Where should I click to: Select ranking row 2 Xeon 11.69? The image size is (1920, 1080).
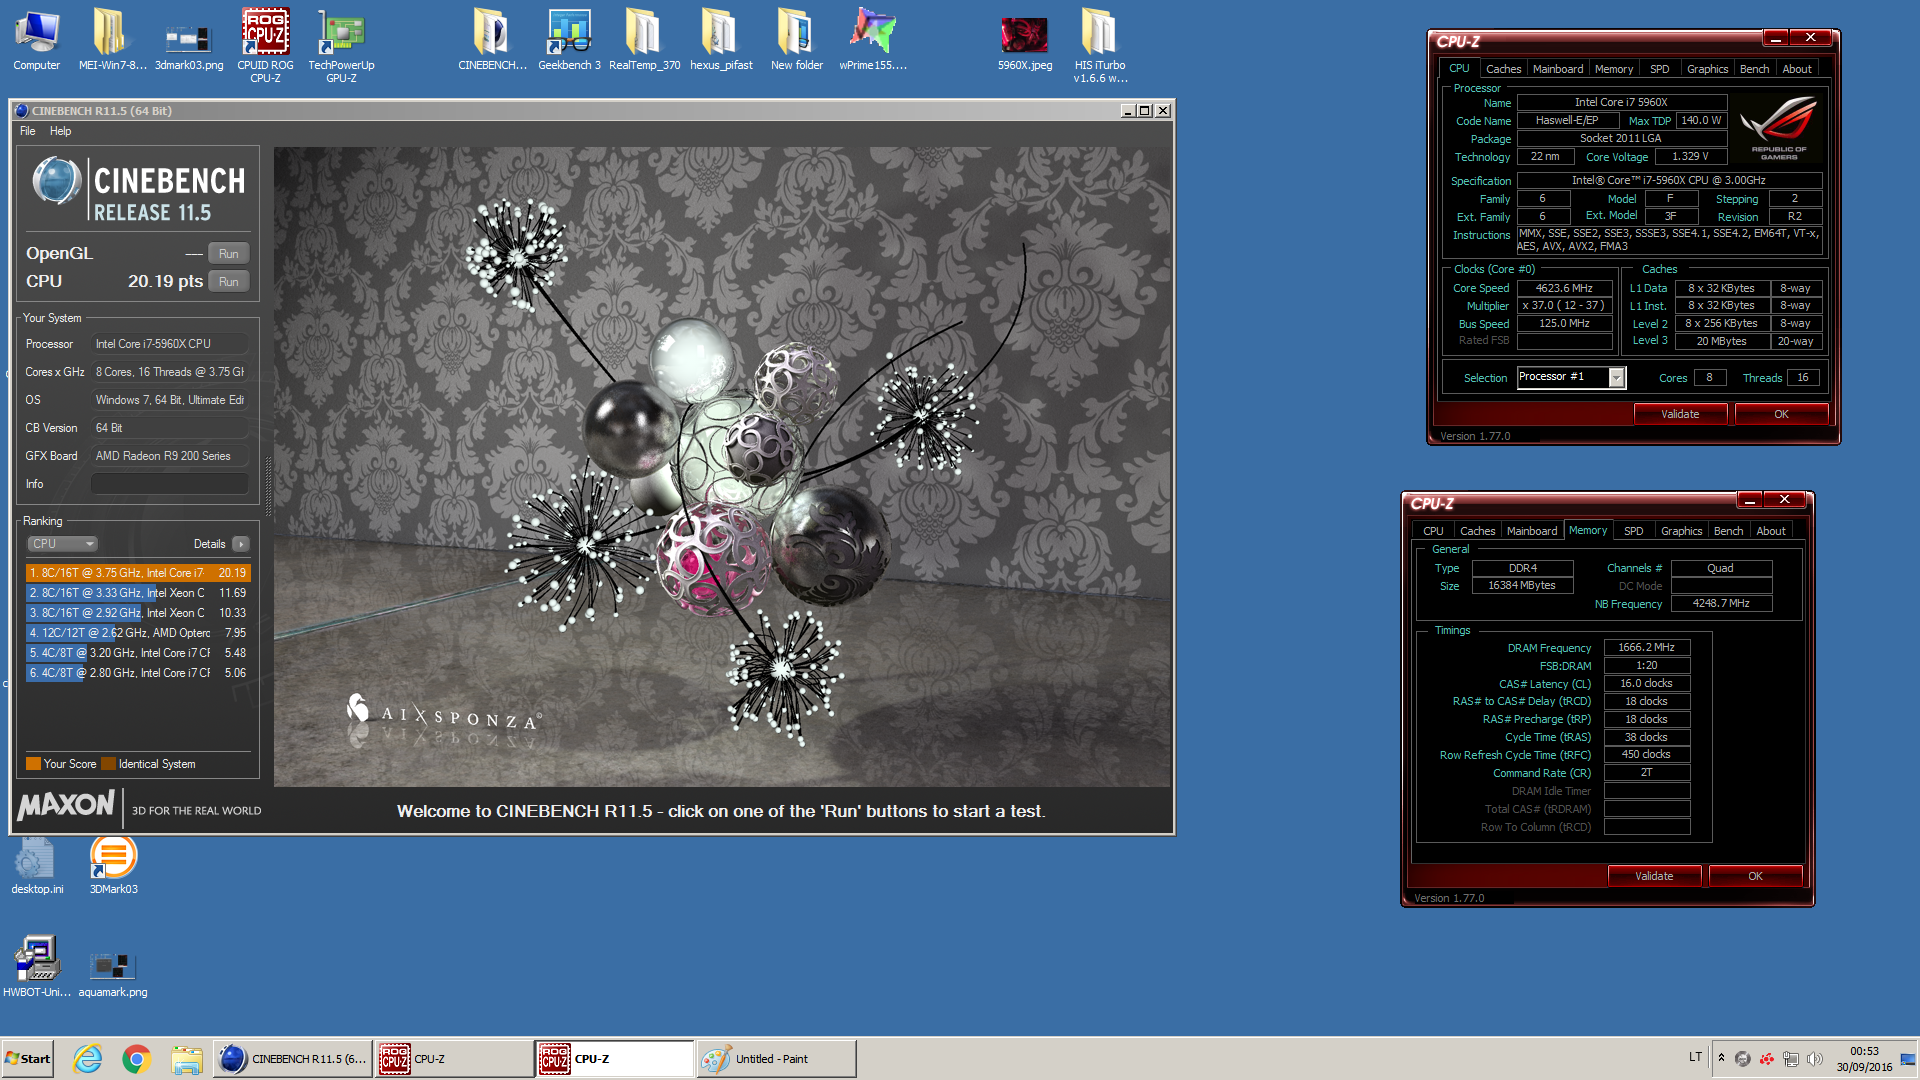pos(138,593)
